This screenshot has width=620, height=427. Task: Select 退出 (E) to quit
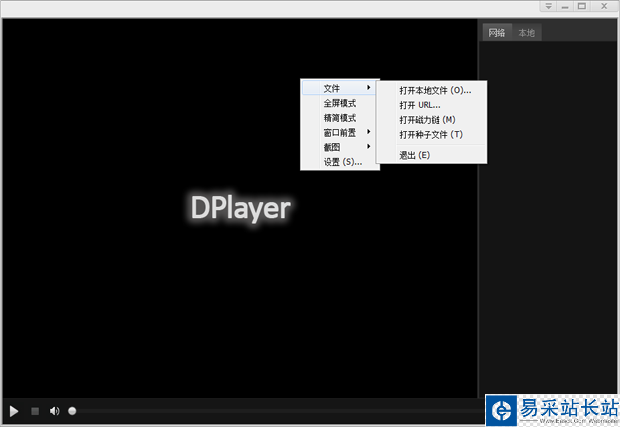point(431,155)
